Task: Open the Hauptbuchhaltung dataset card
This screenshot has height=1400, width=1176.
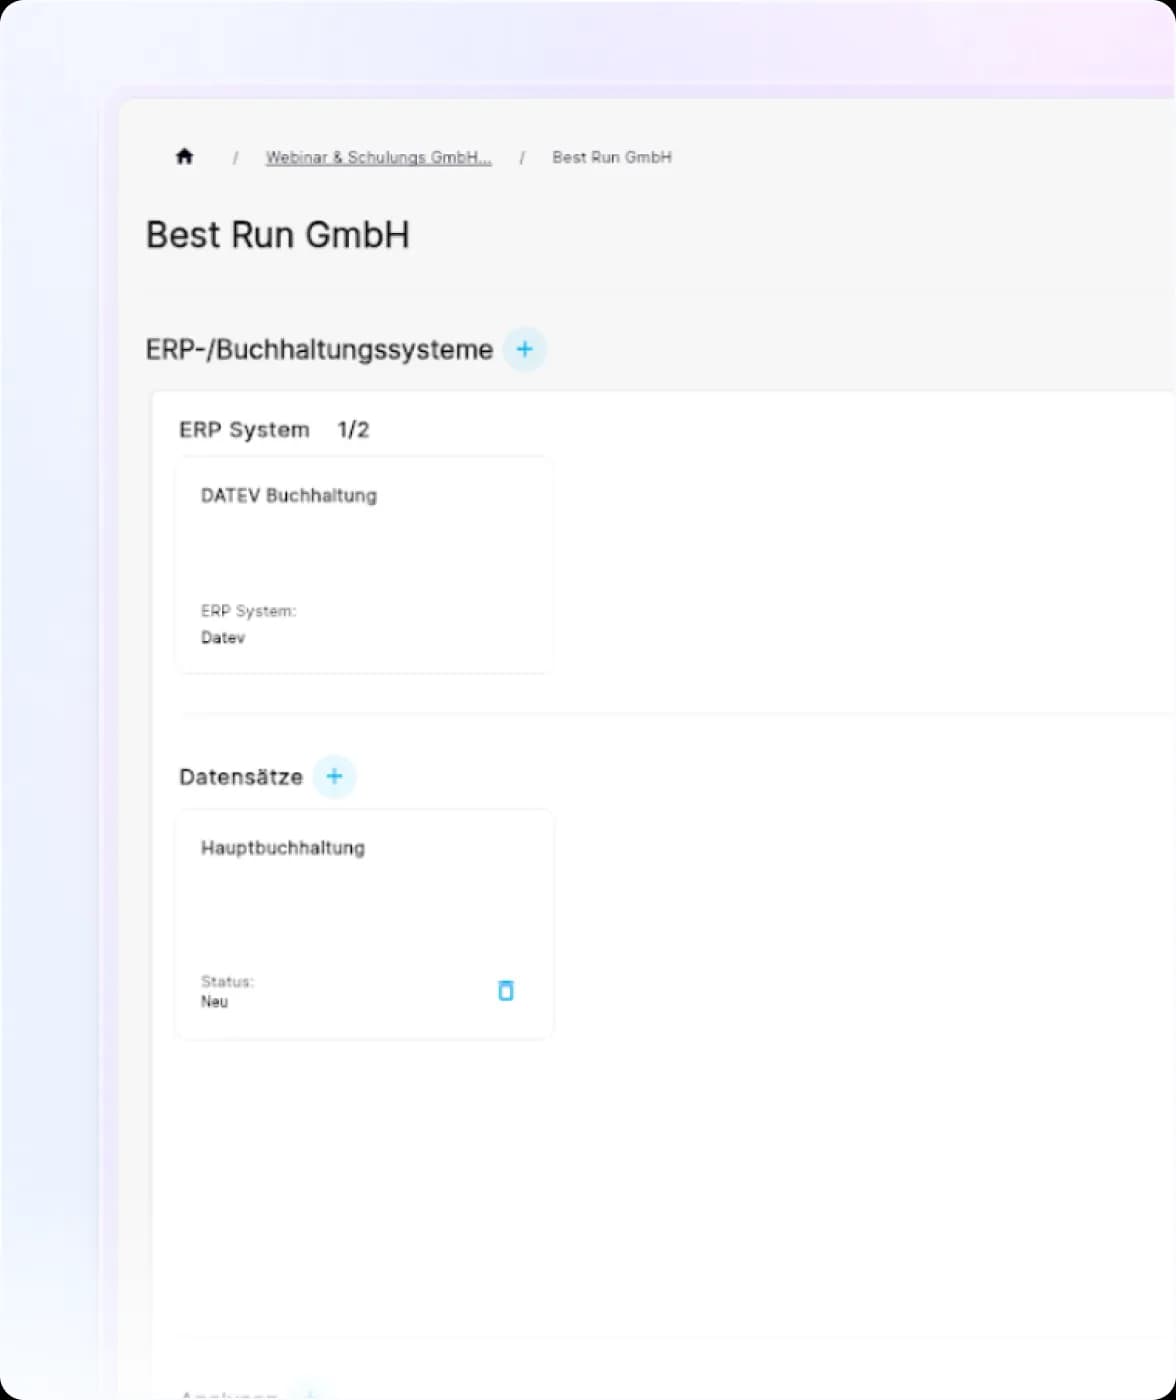Action: 363,922
